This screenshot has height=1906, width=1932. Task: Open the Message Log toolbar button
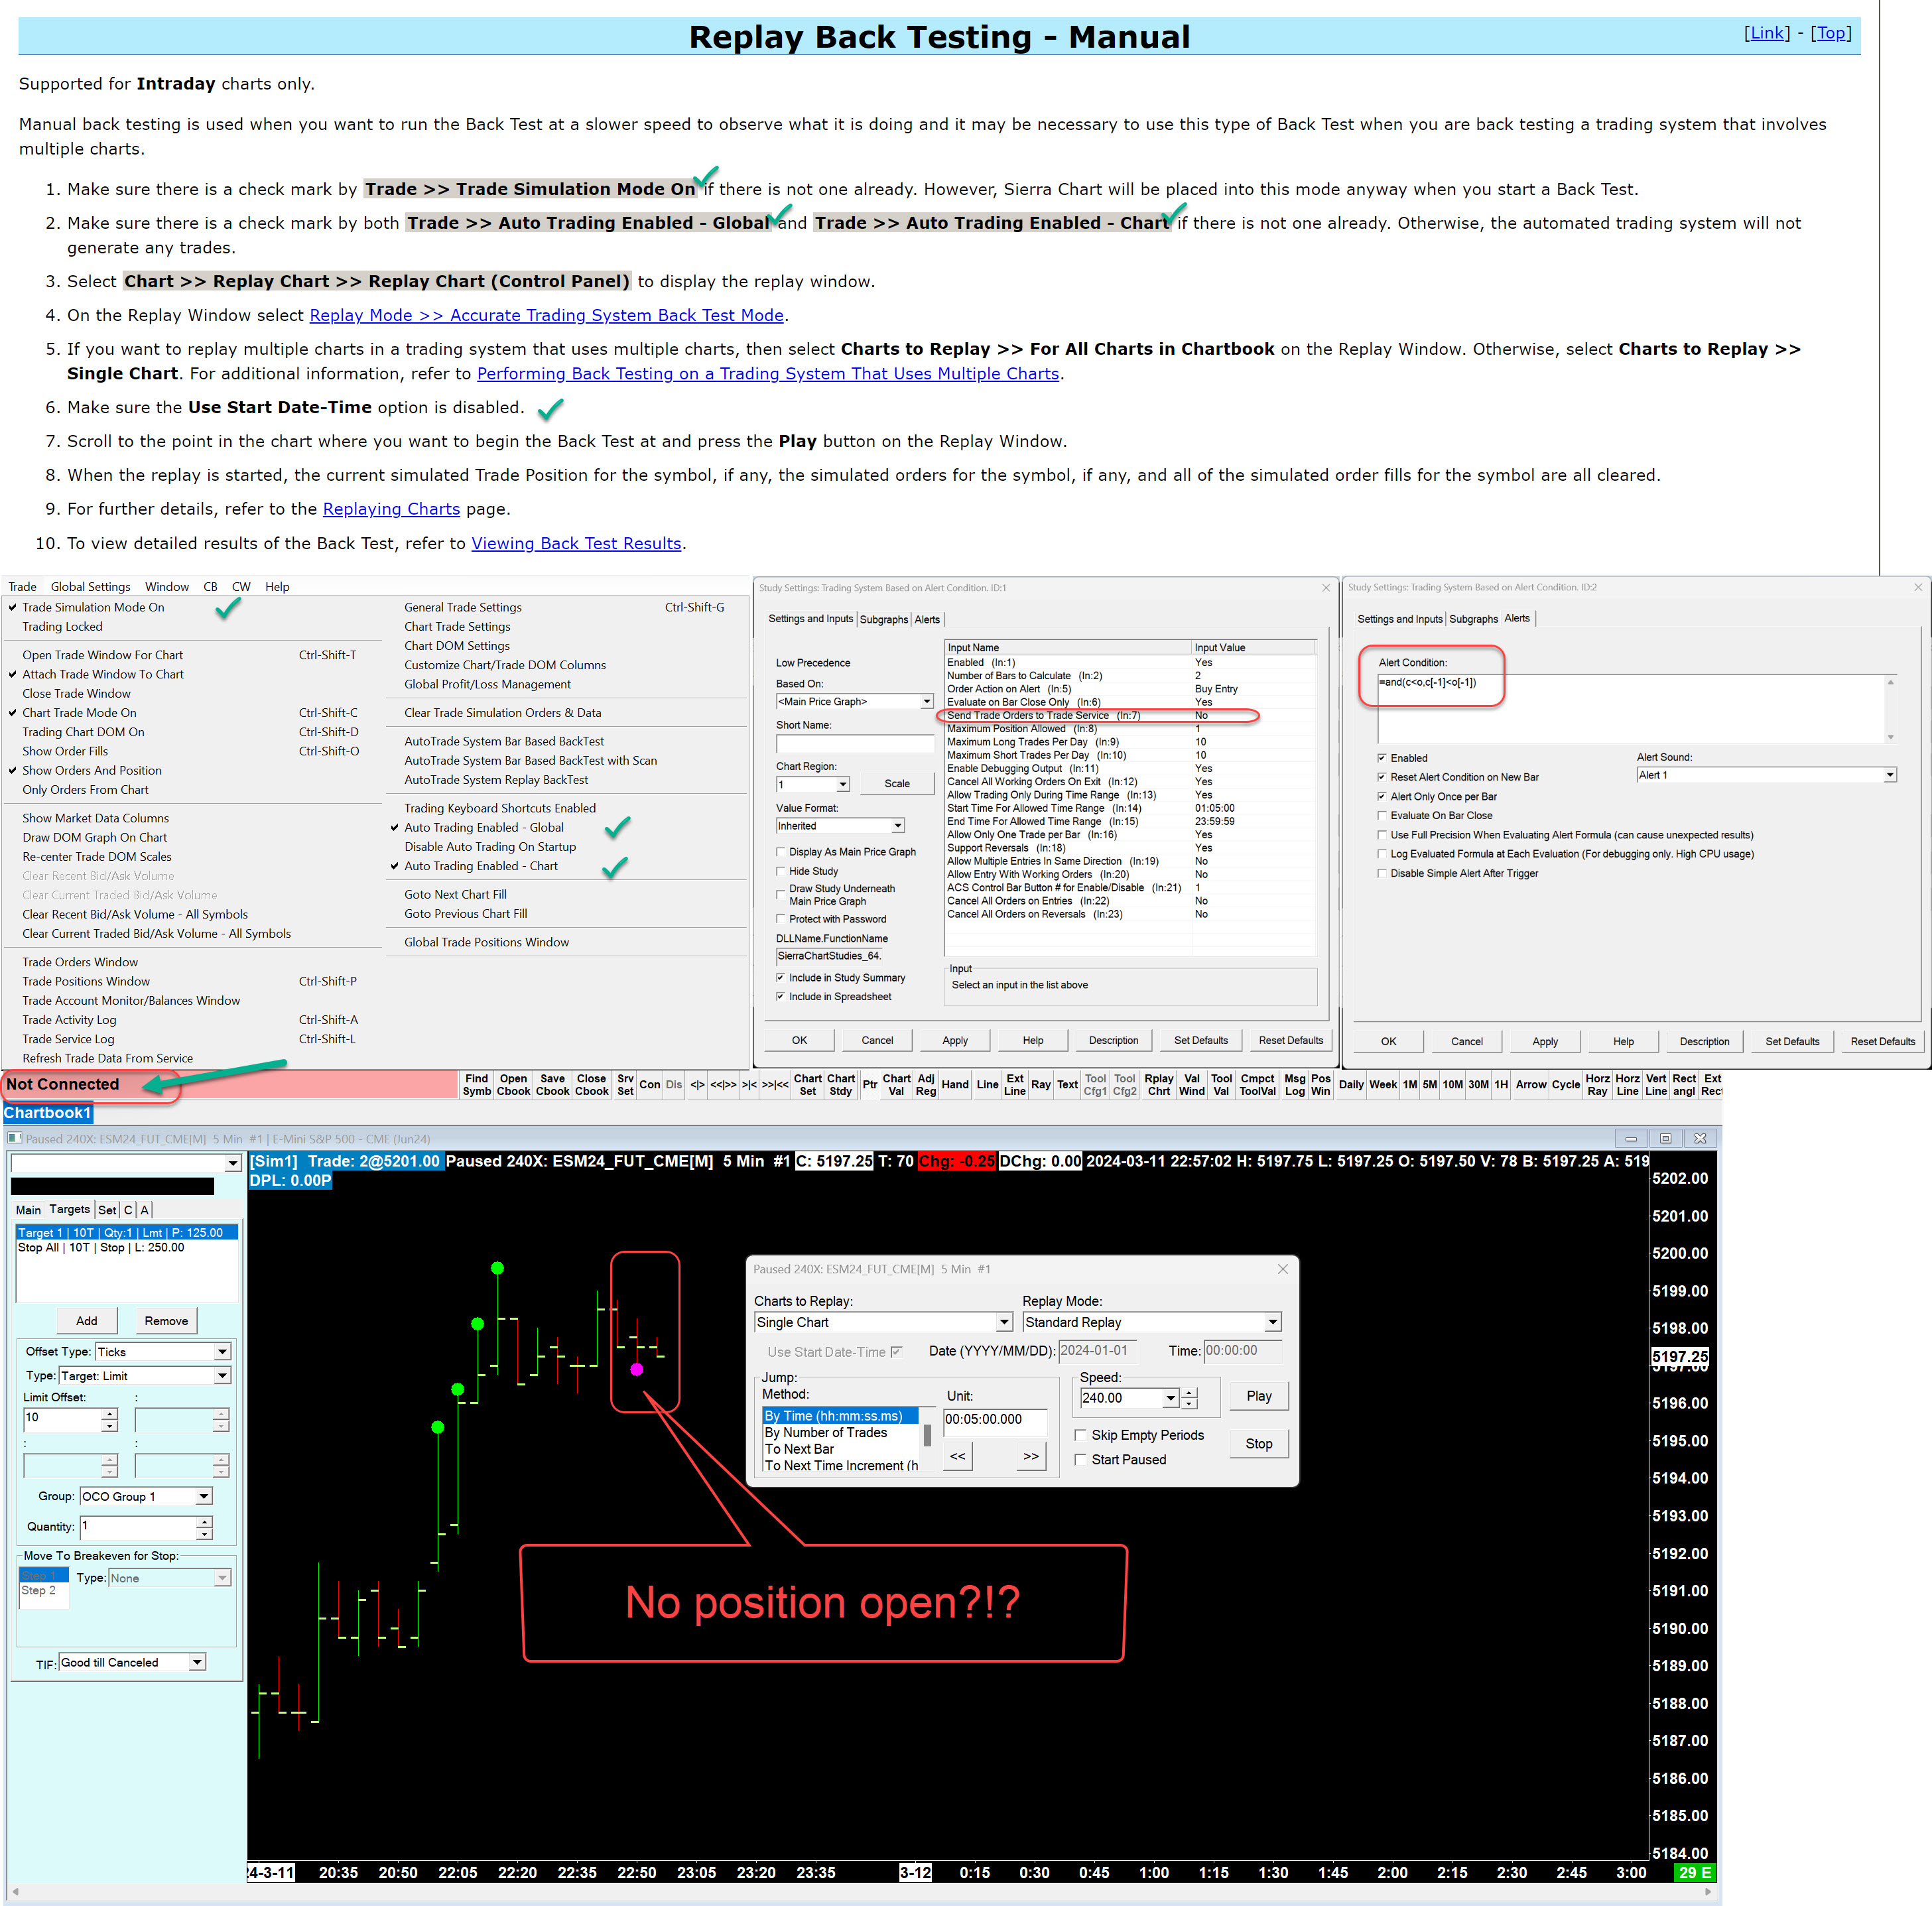[1295, 1085]
